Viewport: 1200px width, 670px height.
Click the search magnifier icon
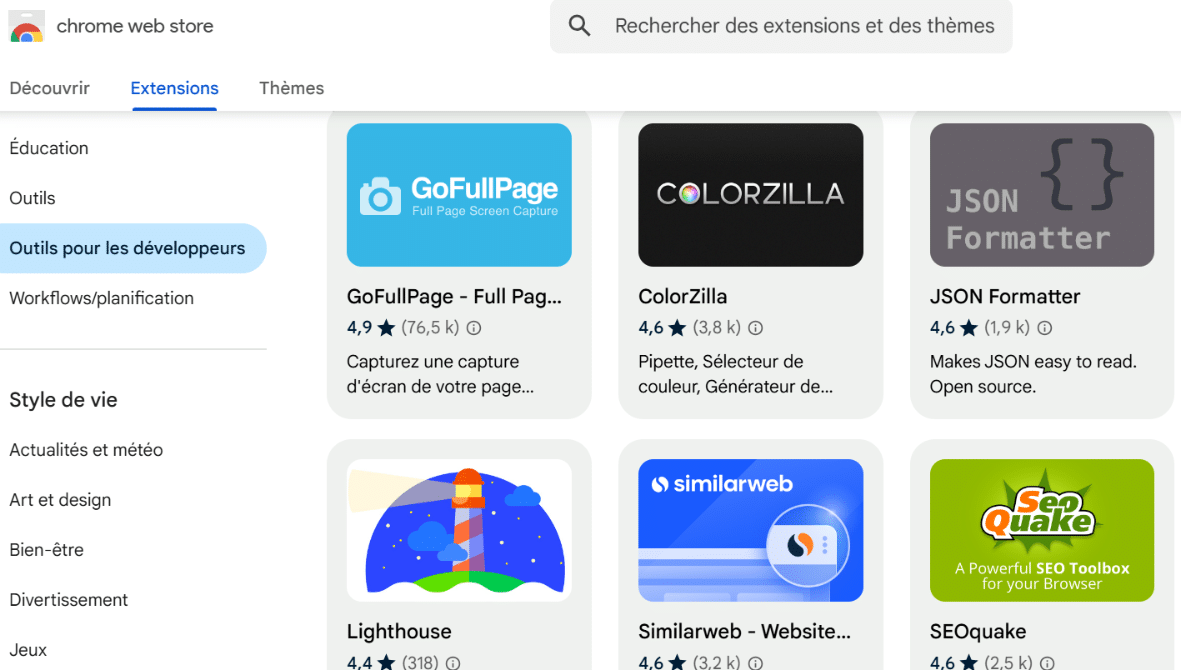click(x=579, y=26)
